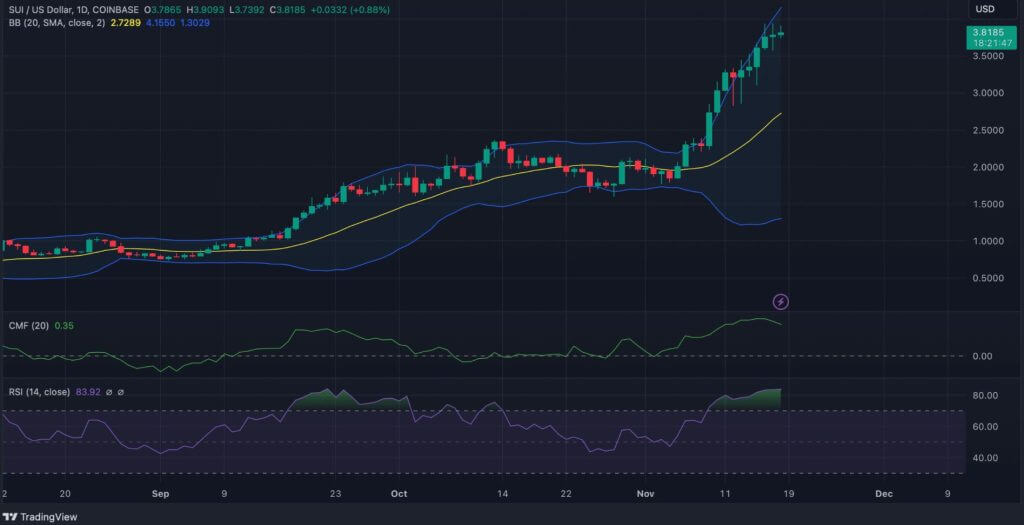Click the 23 date label on time axis
This screenshot has width=1024, height=525.
pos(335,494)
